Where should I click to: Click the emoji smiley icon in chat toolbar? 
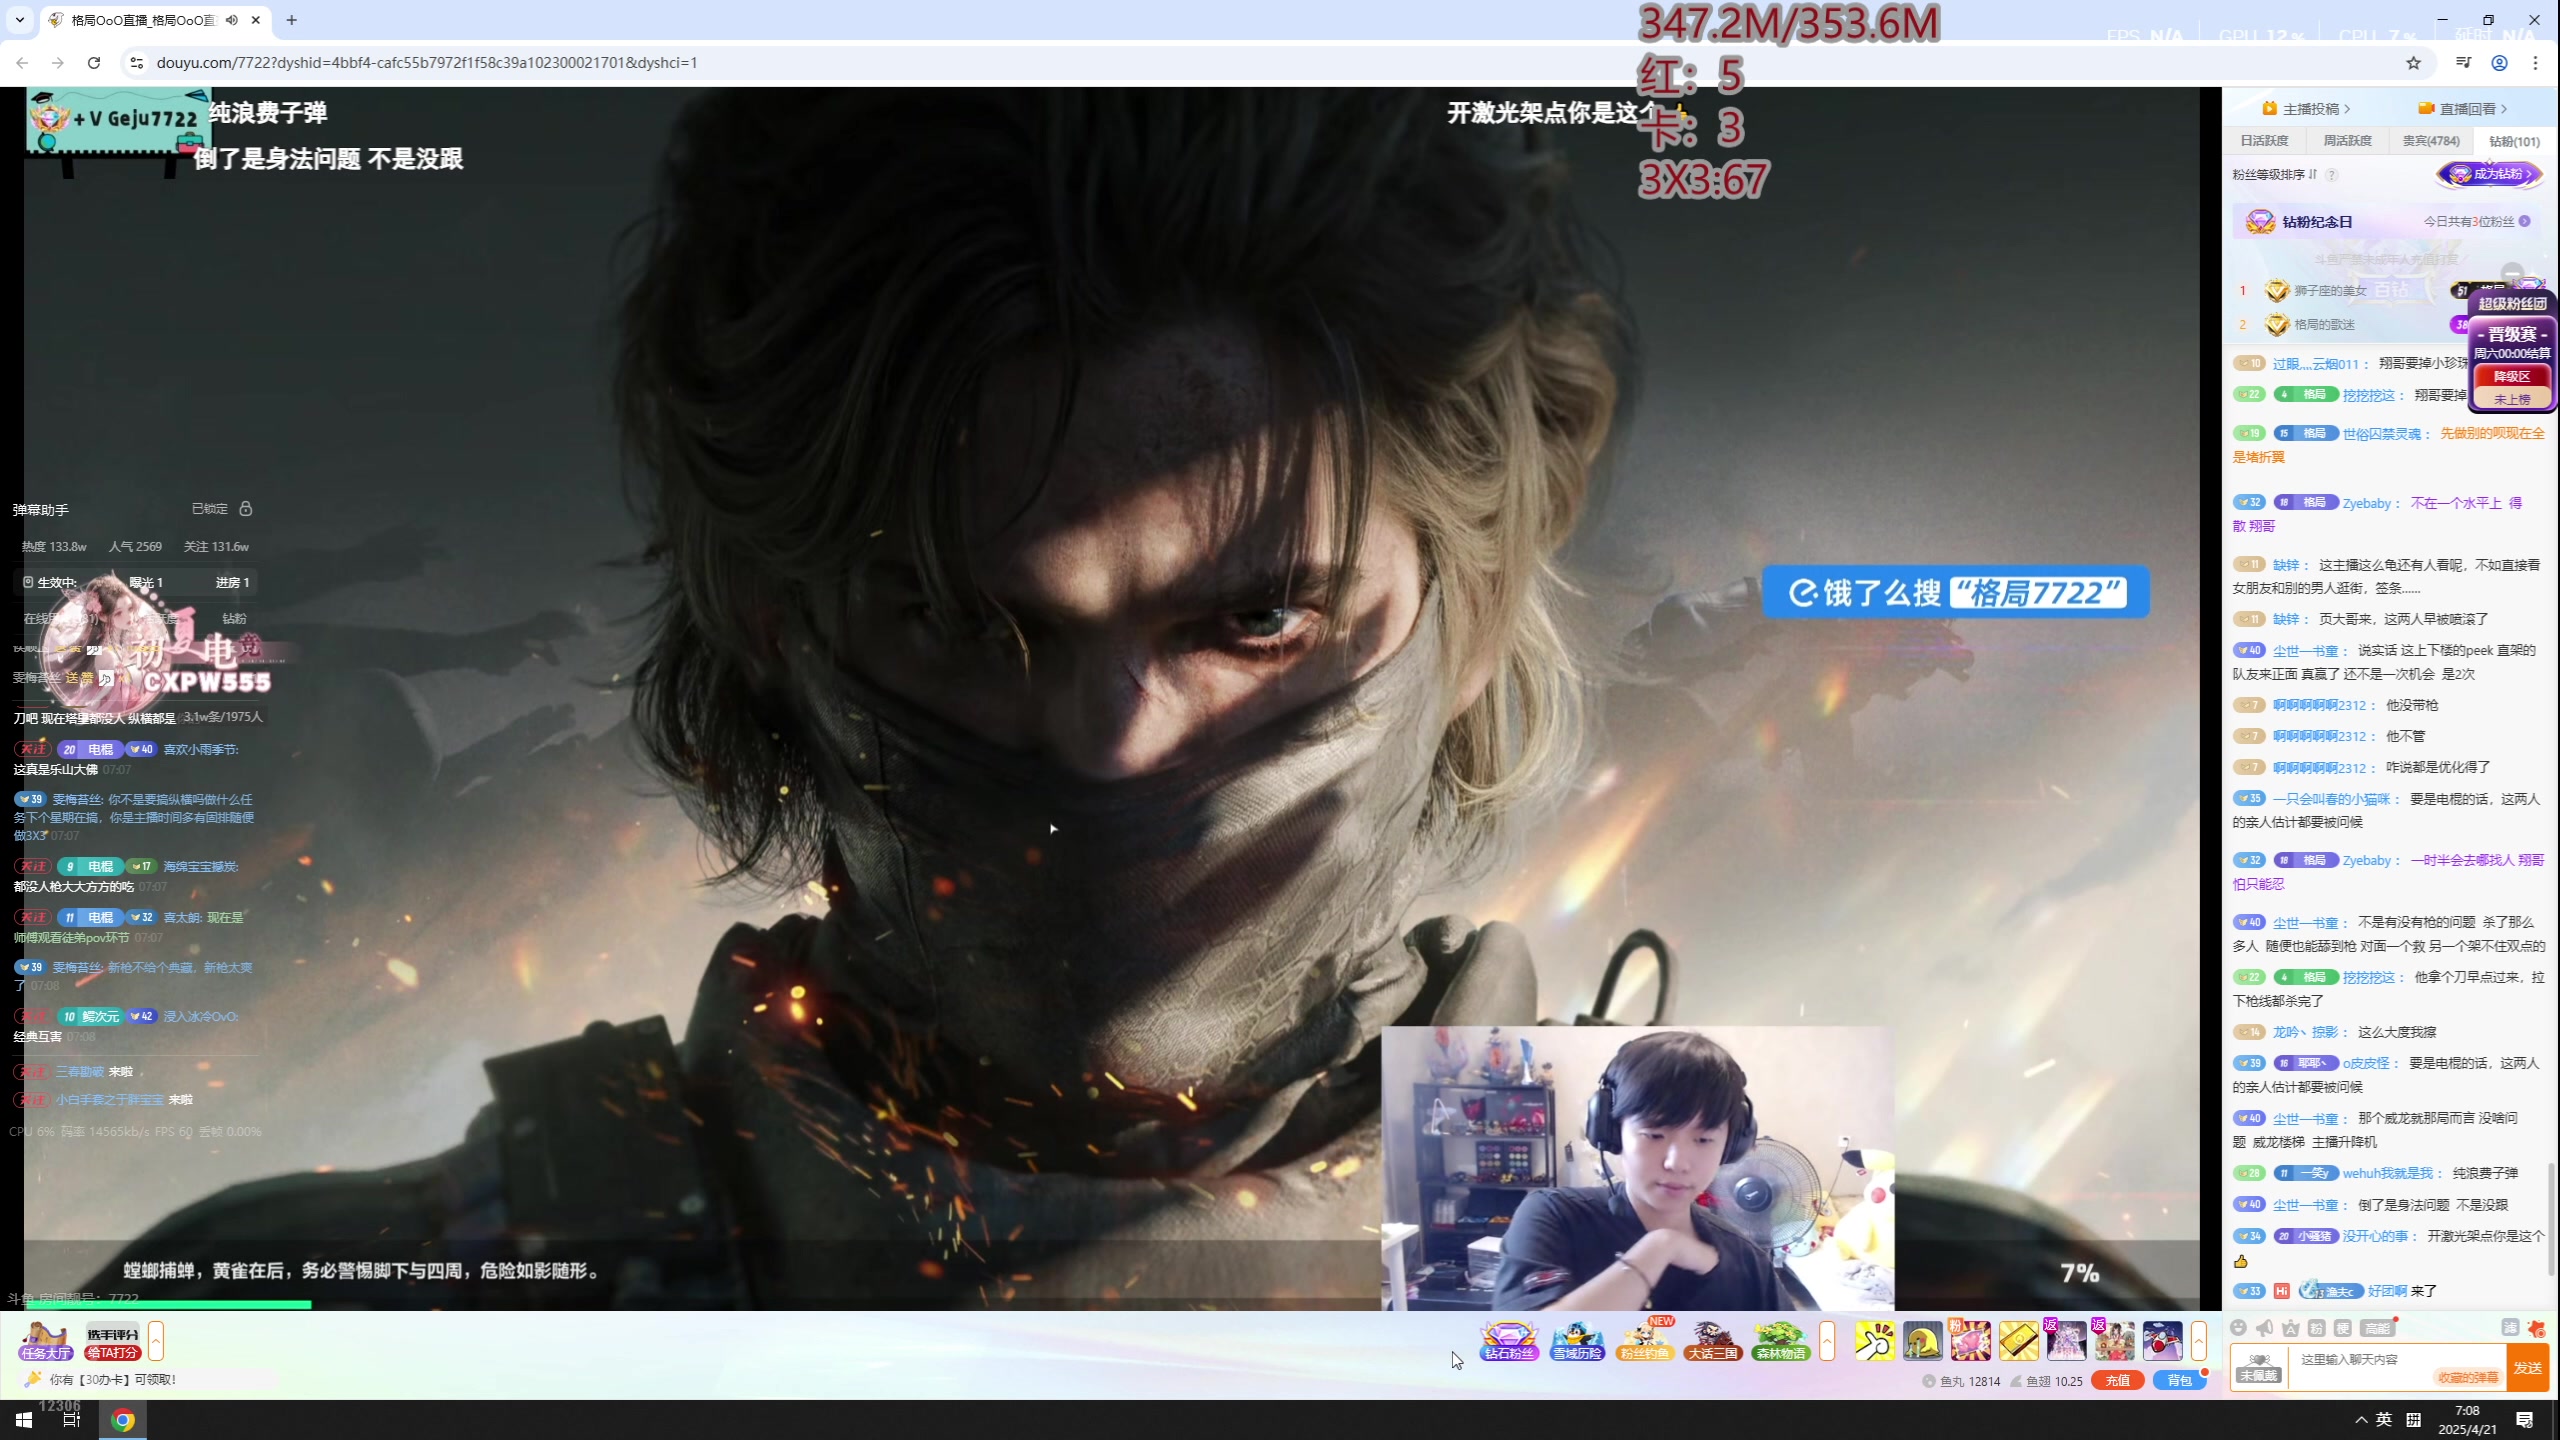point(2239,1328)
